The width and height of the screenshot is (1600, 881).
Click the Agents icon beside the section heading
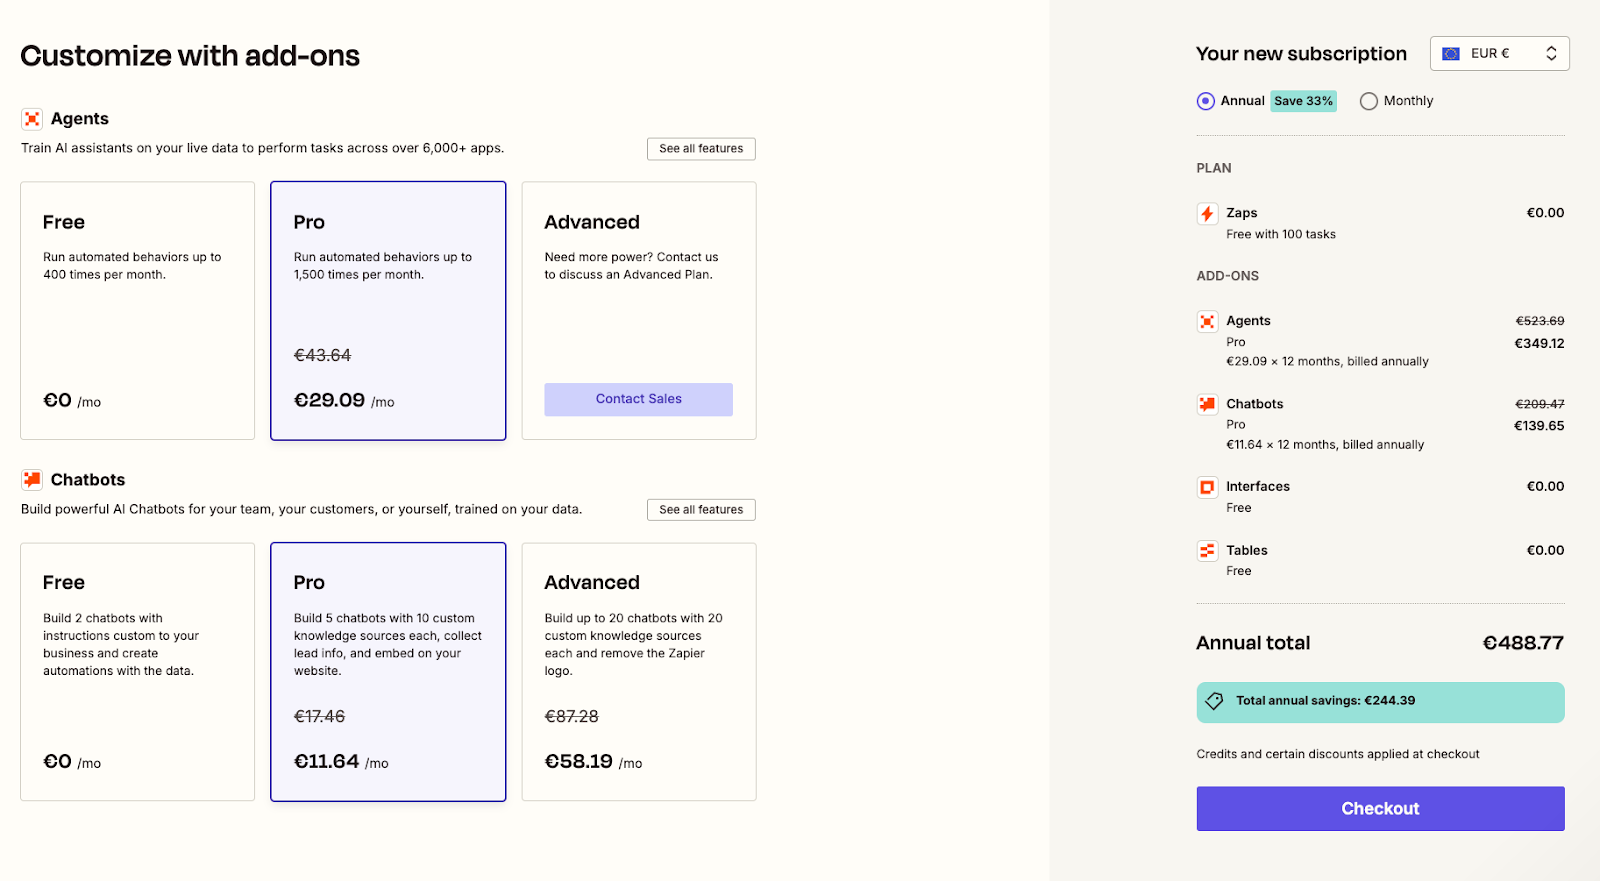(x=32, y=119)
